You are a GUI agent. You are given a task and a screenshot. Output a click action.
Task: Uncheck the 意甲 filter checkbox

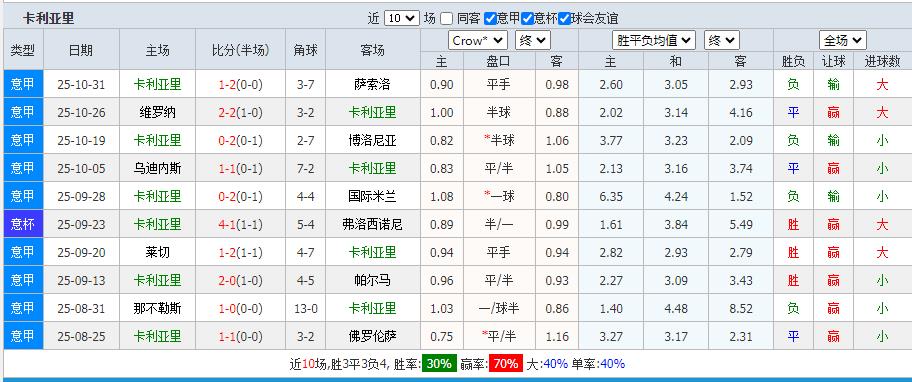(x=490, y=19)
